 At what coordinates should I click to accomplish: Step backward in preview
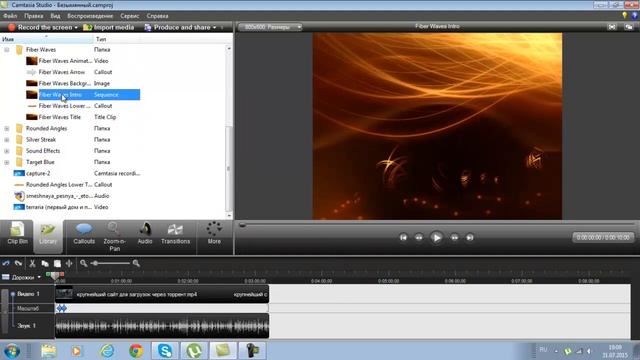[x=419, y=238]
